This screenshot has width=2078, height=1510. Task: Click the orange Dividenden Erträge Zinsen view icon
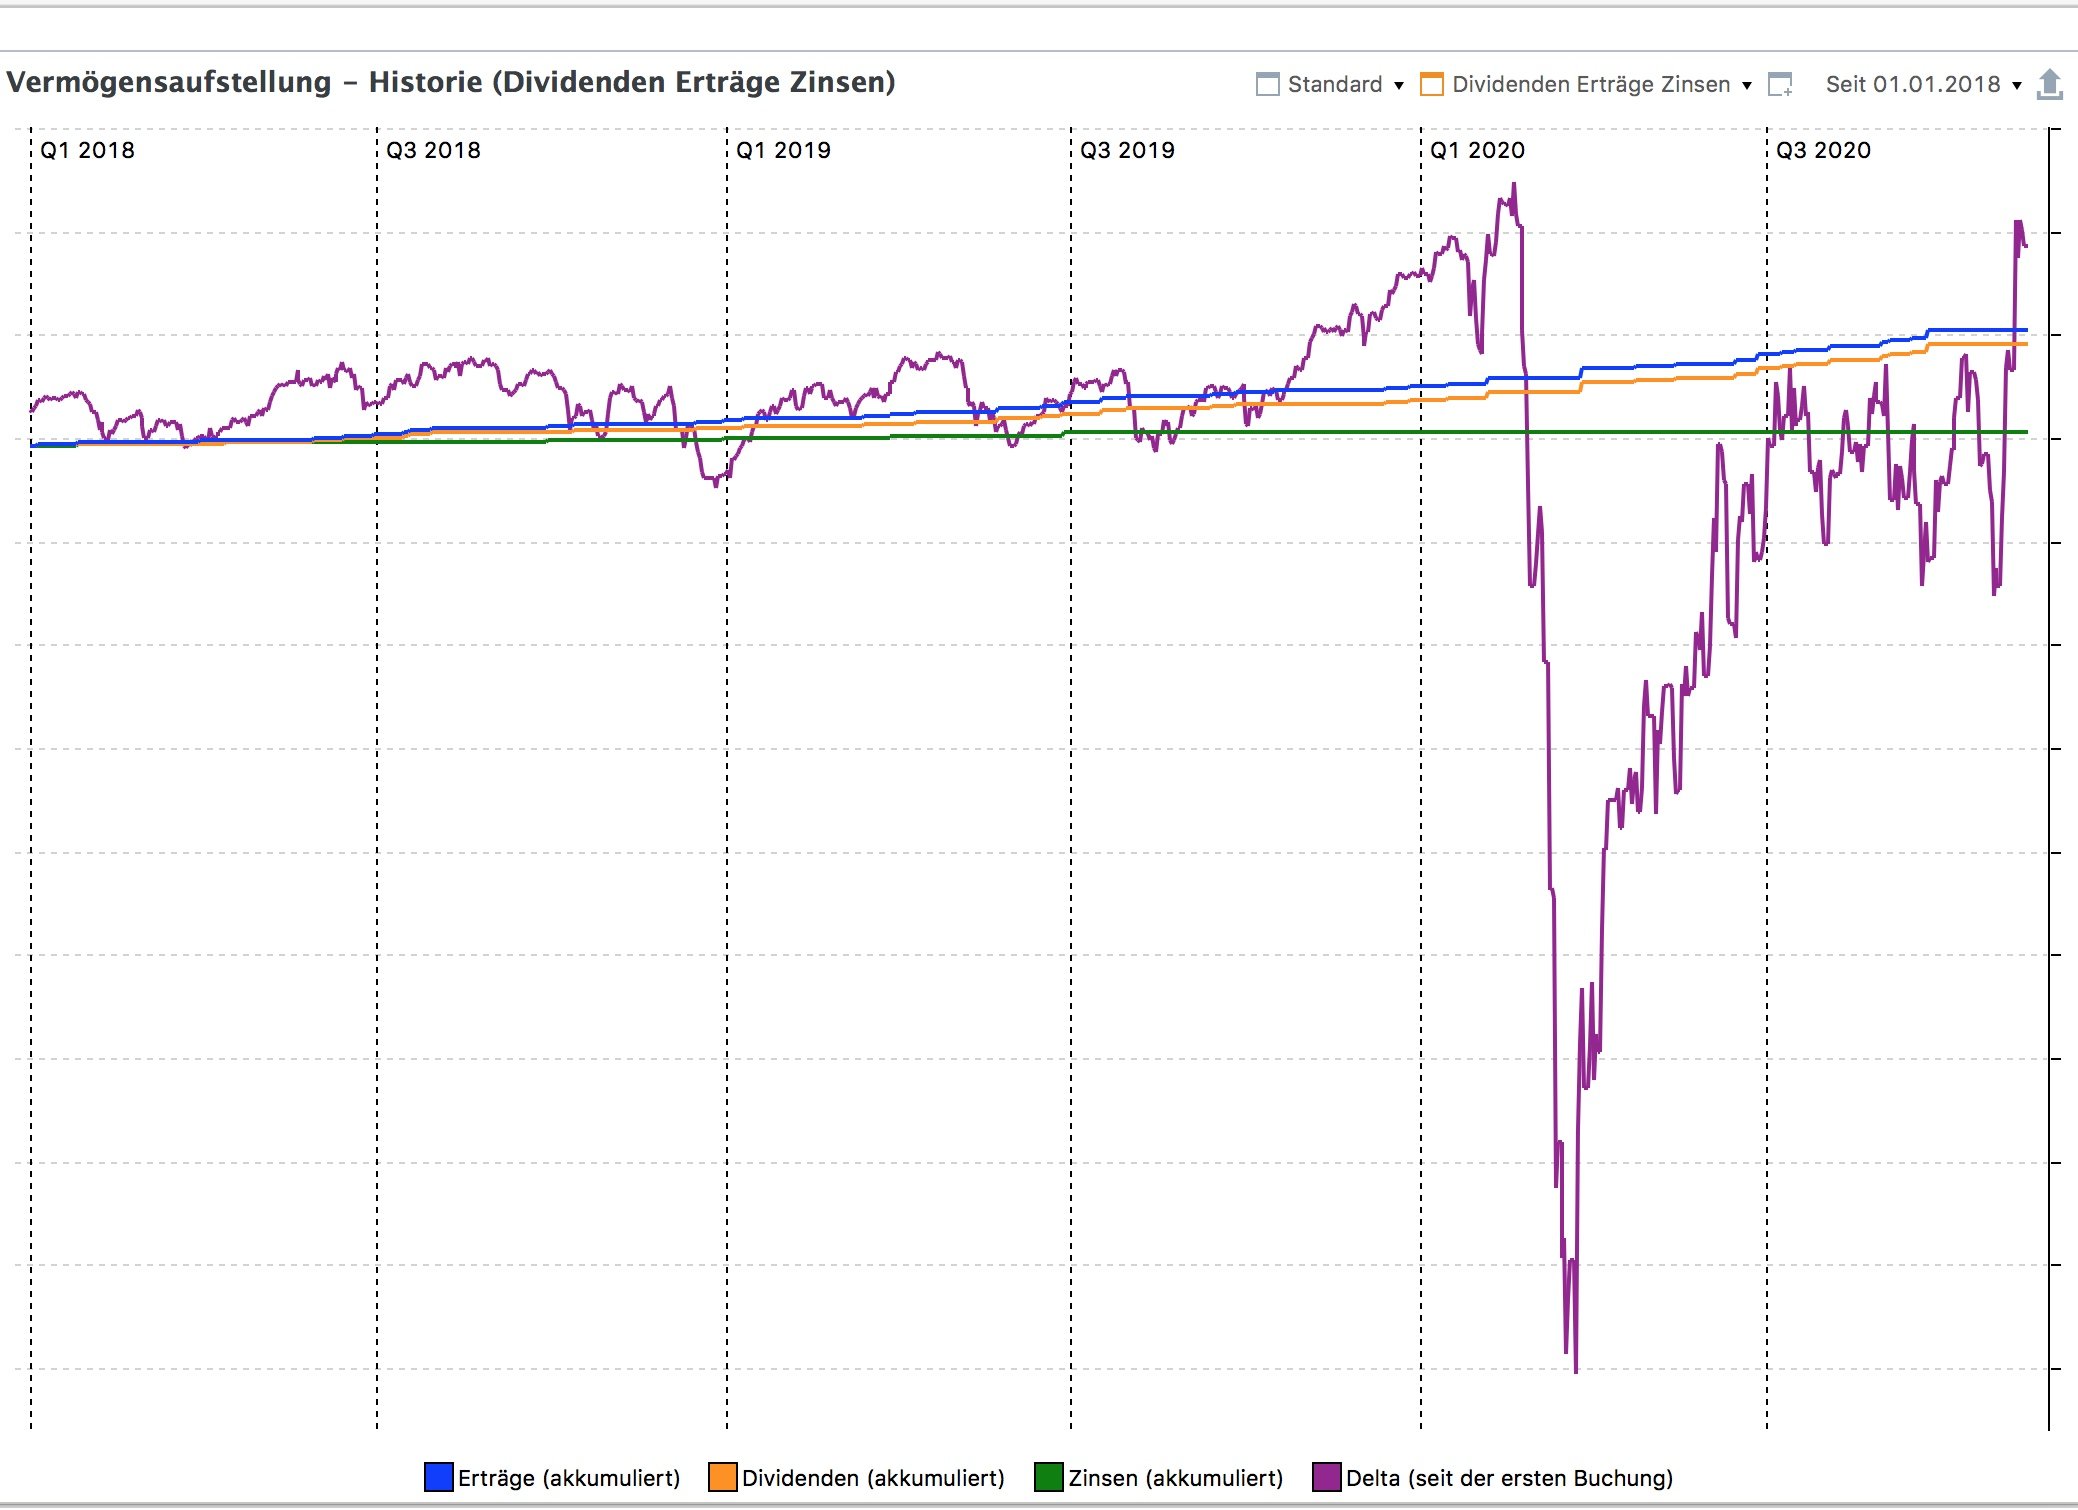(x=1432, y=85)
